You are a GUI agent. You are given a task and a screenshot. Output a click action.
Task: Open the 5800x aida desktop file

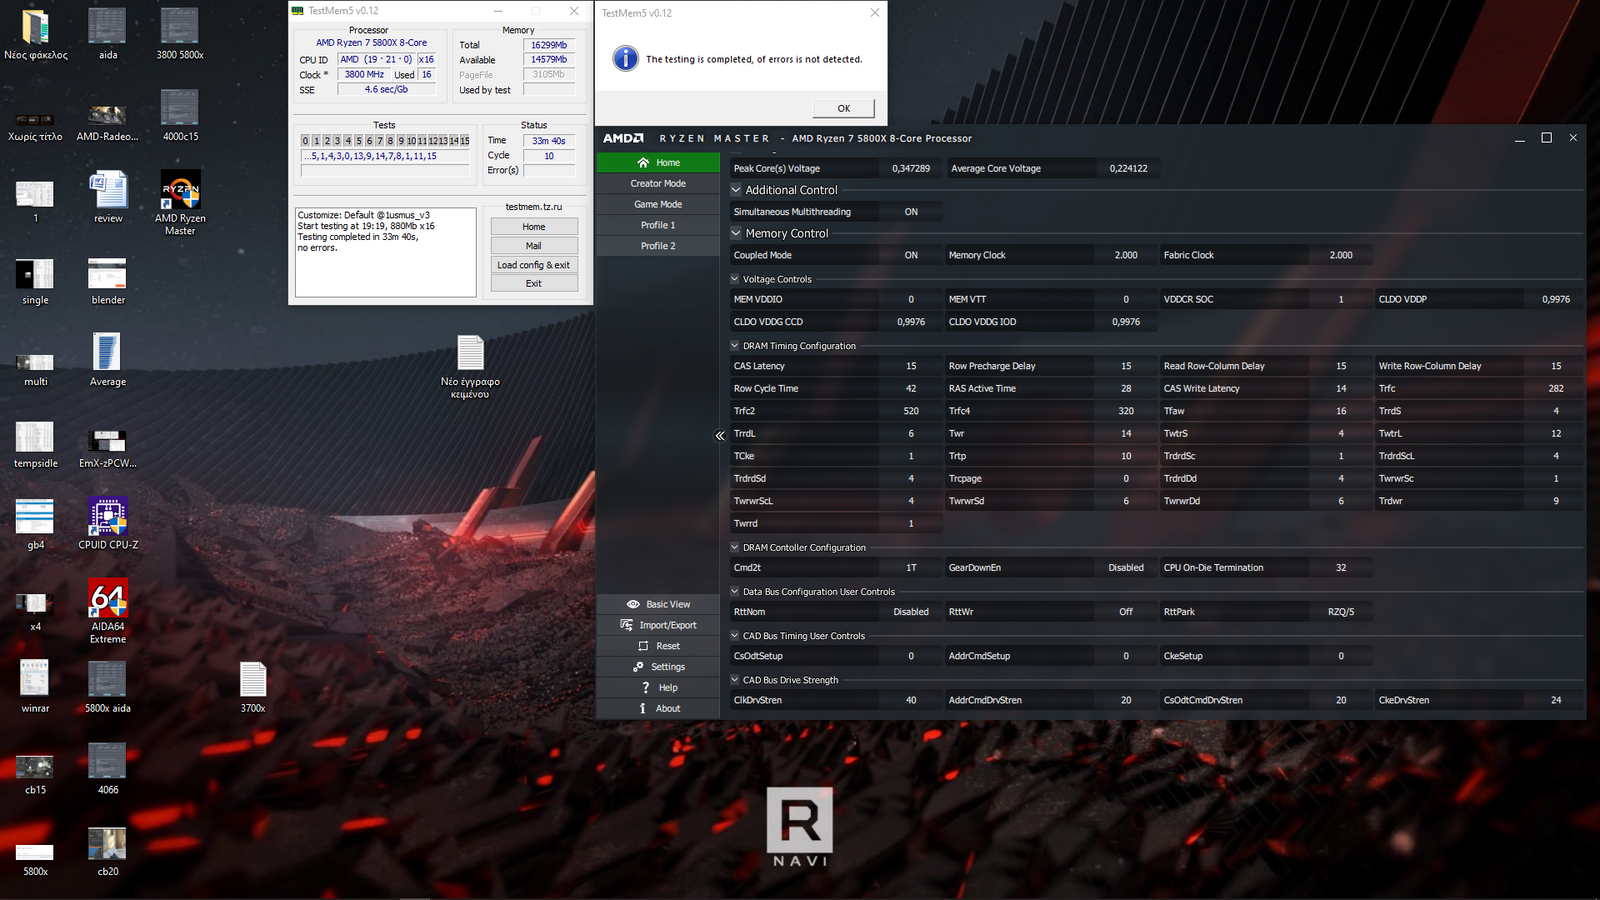click(x=108, y=687)
